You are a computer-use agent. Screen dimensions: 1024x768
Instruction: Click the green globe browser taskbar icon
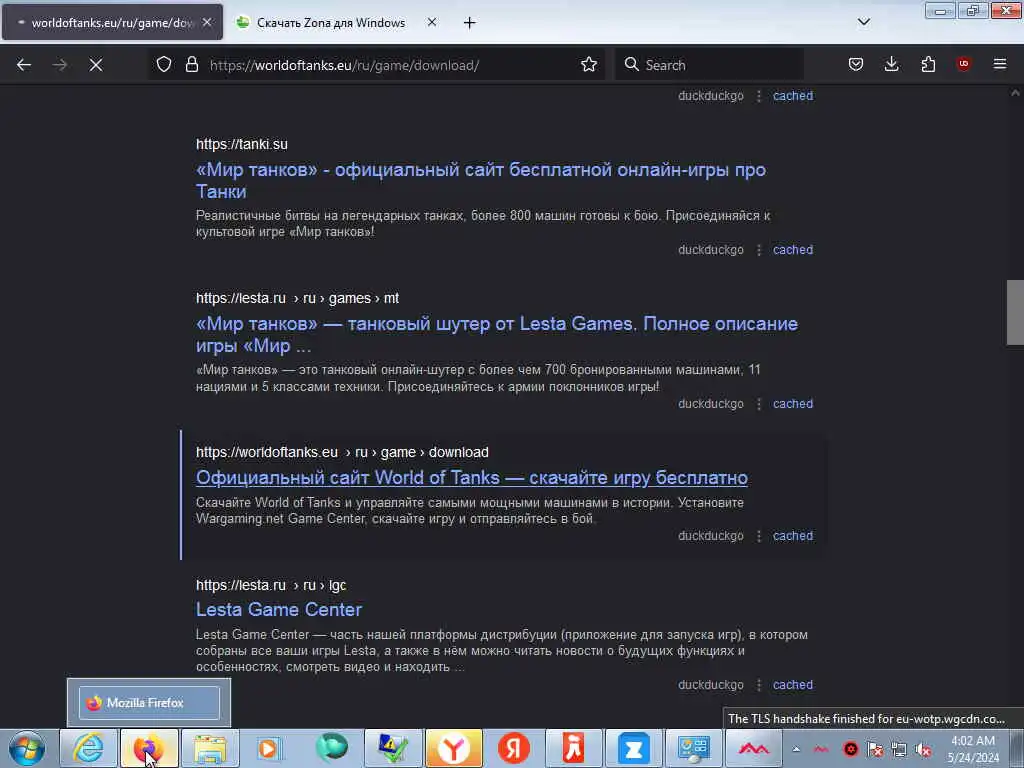[332, 748]
